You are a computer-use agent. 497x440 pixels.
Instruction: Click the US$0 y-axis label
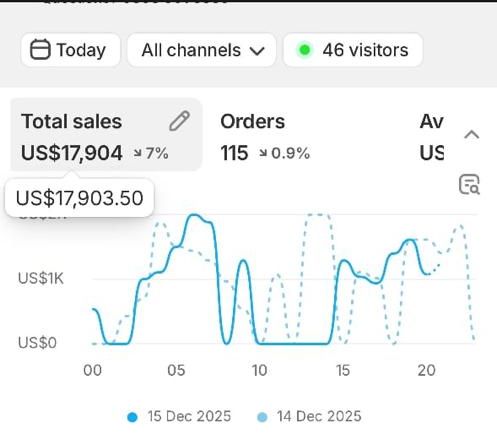37,343
